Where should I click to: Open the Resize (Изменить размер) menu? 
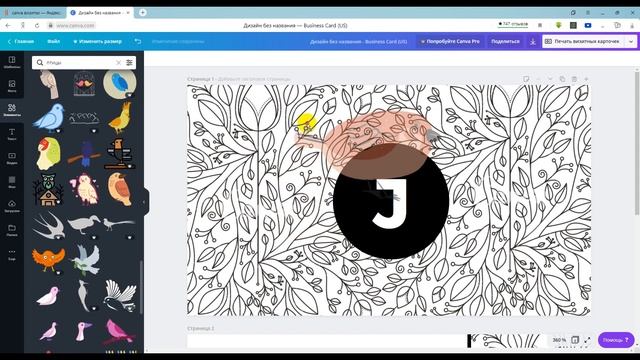click(97, 41)
